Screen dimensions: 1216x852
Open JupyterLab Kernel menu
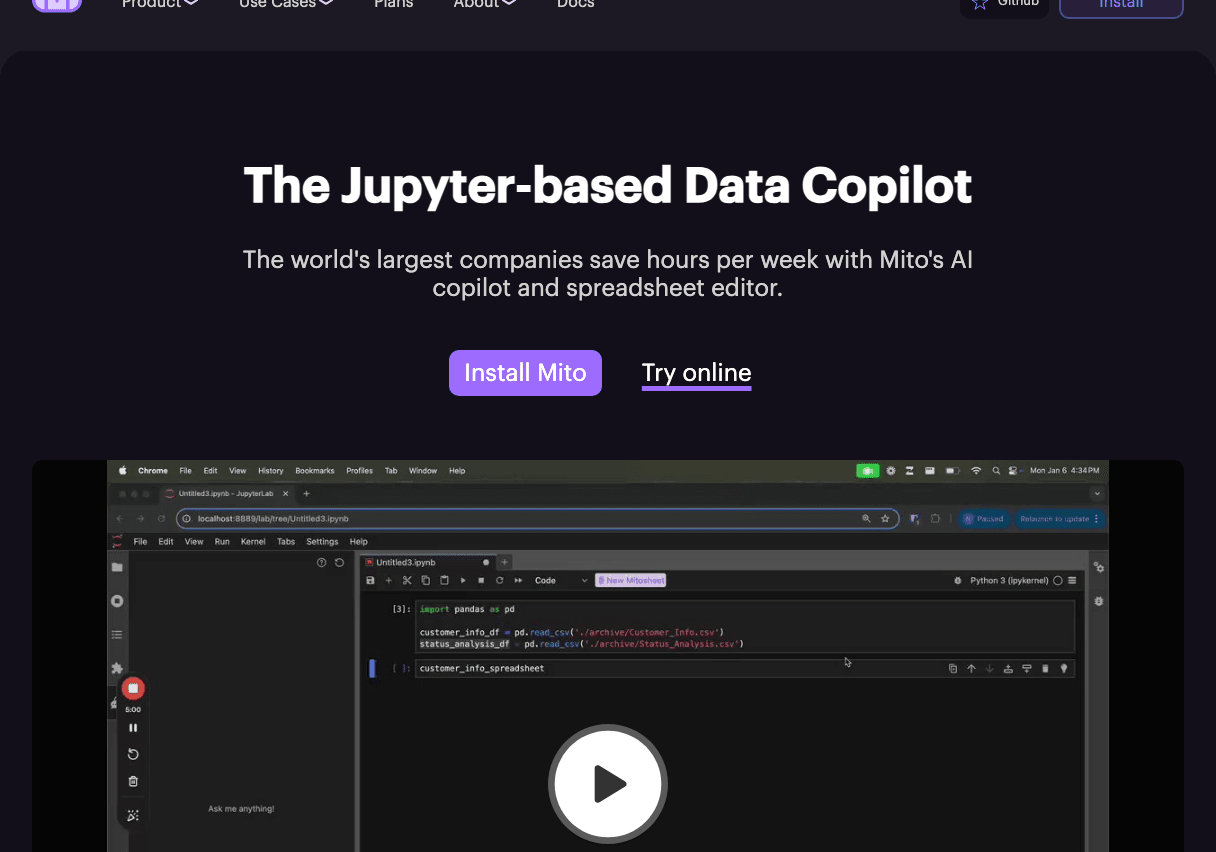(253, 541)
